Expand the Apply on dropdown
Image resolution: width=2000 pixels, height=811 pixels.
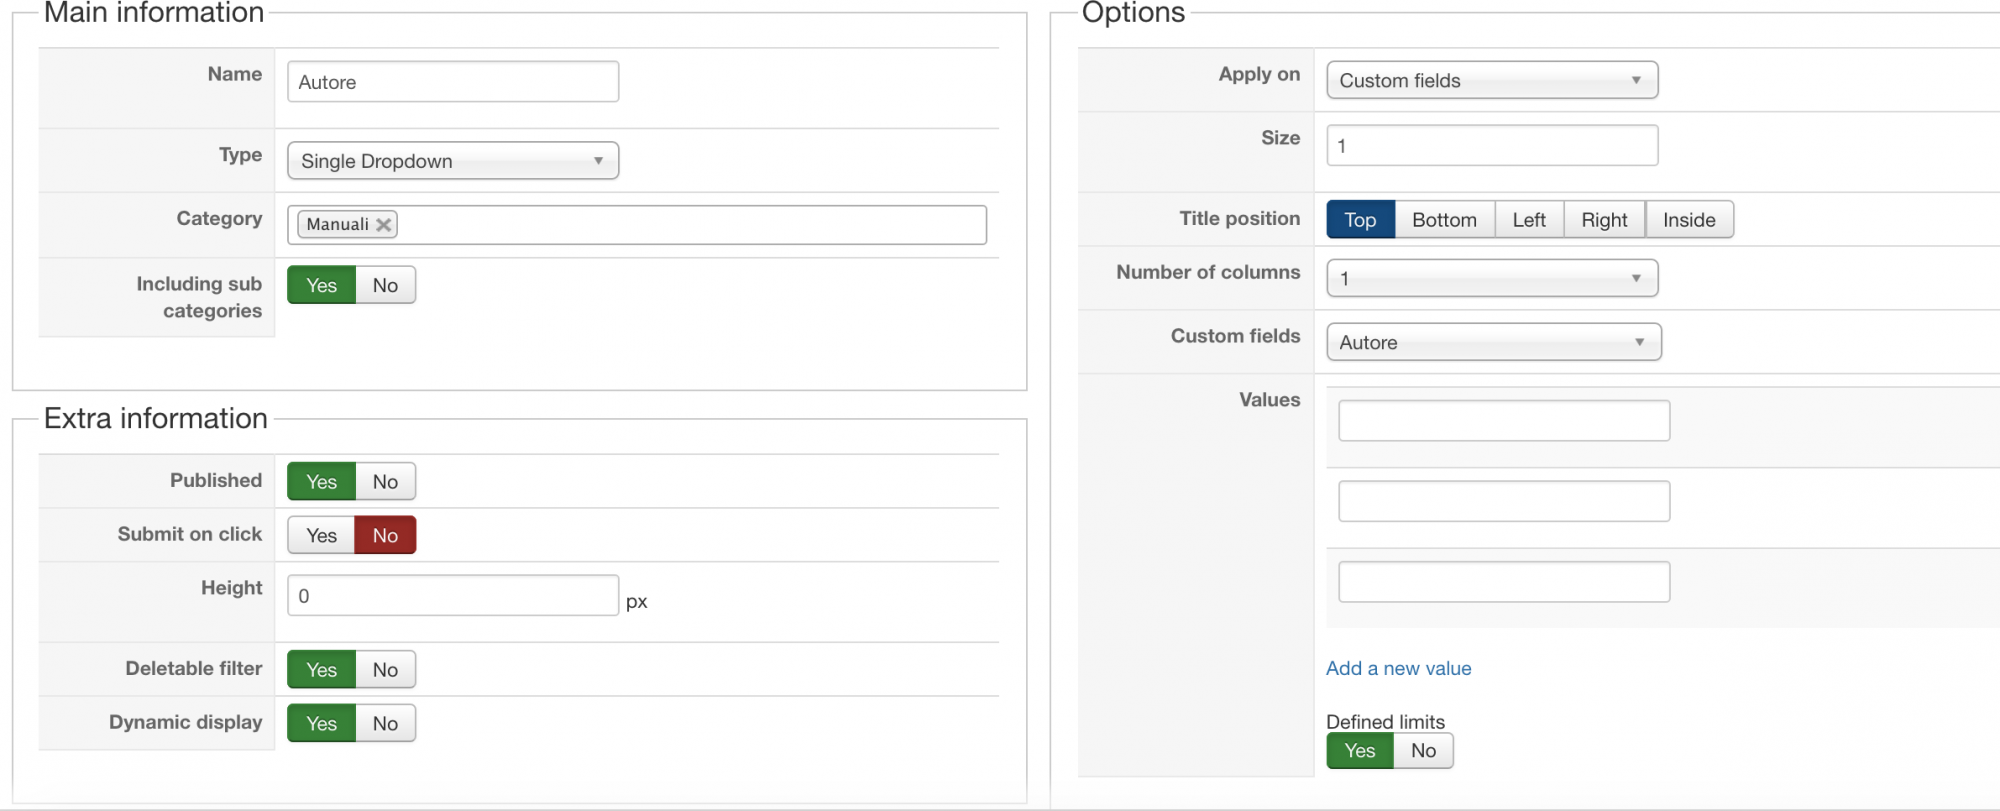pyautogui.click(x=1491, y=80)
